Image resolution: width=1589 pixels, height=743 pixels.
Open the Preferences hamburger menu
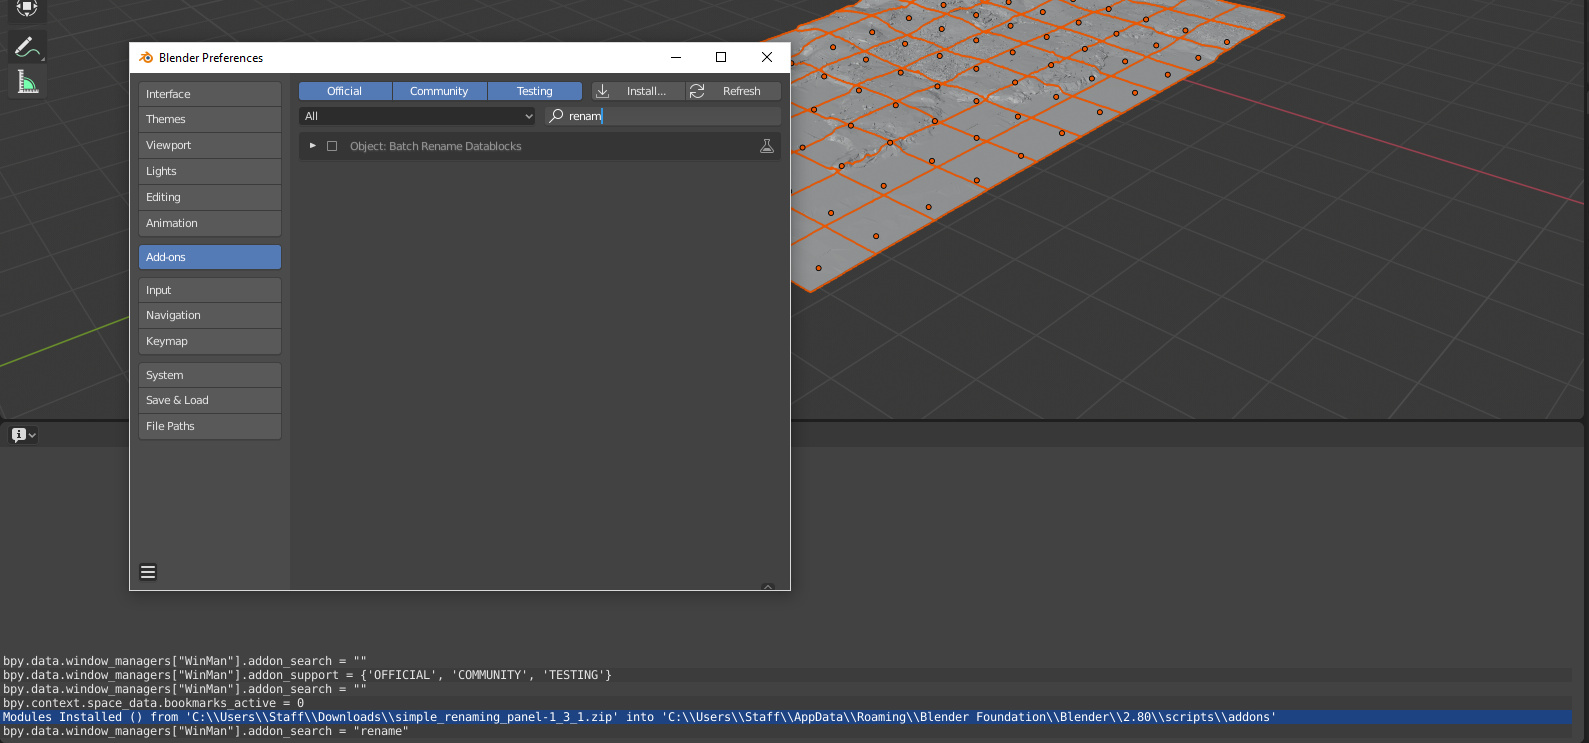tap(148, 572)
